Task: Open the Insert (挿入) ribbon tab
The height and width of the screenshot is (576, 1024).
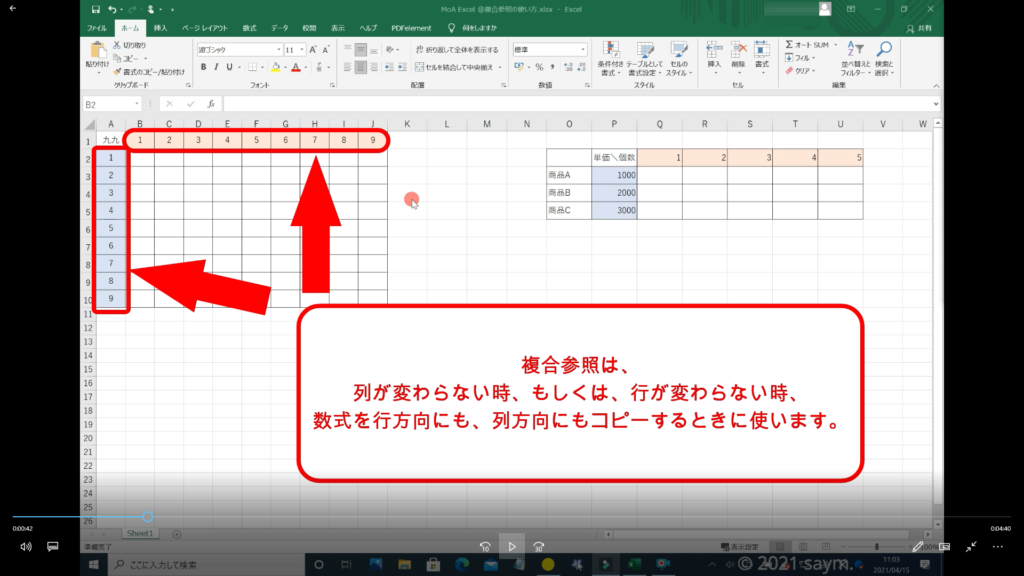Action: coord(160,28)
